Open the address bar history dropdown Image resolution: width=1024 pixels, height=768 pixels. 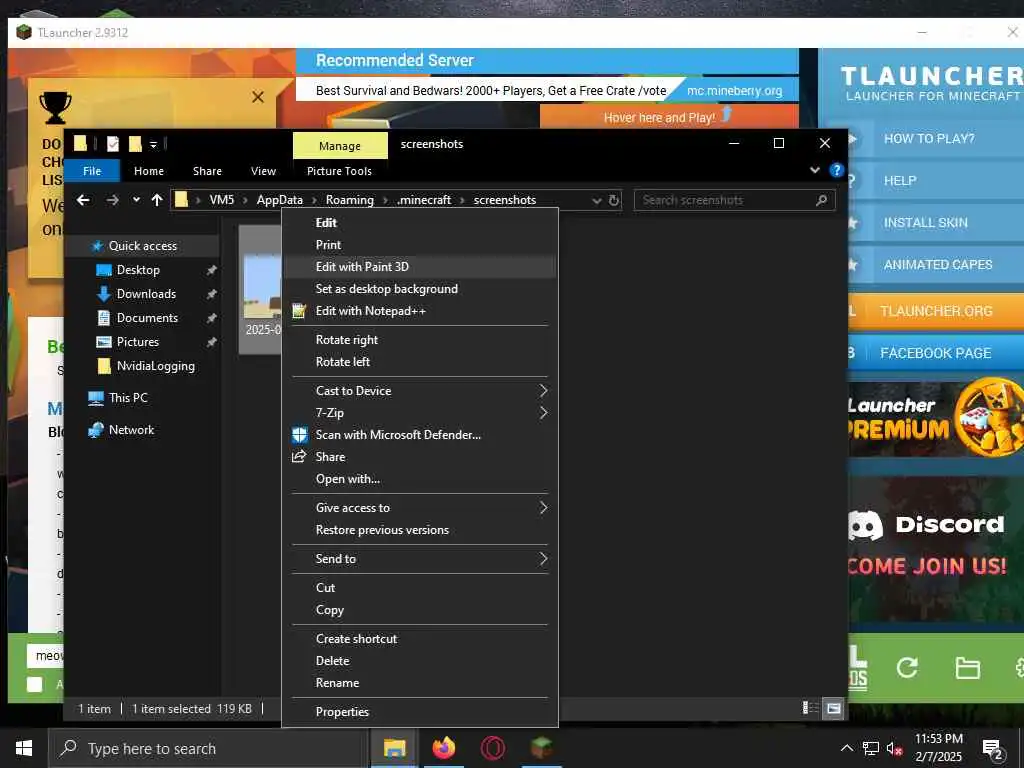pyautogui.click(x=596, y=200)
